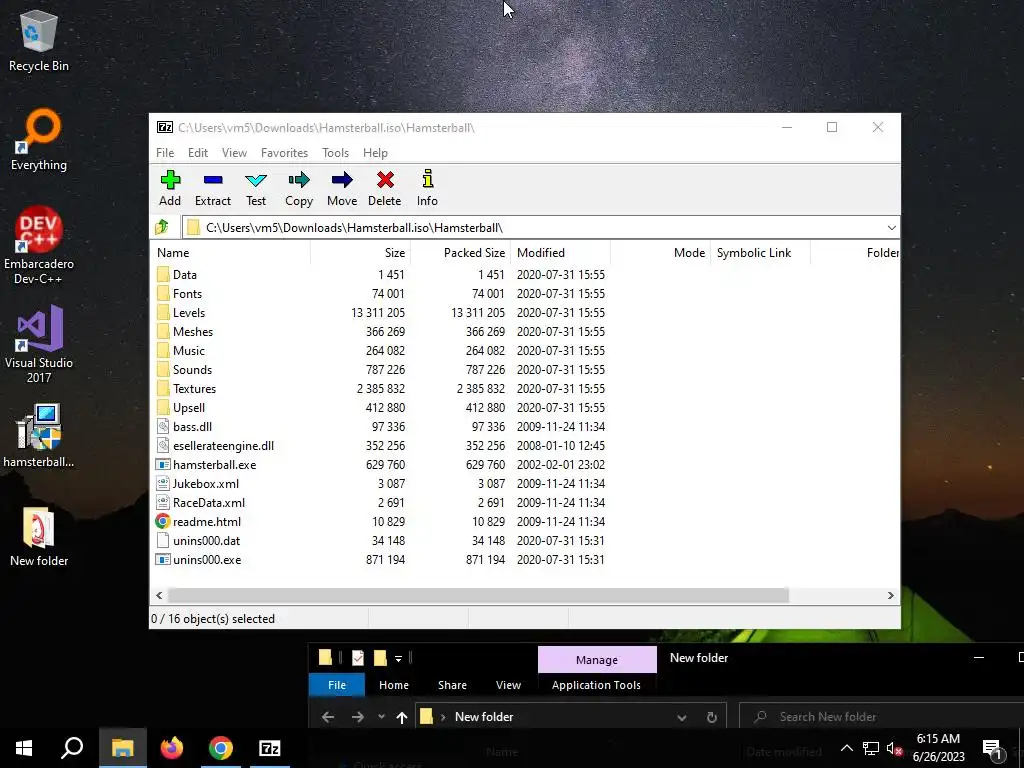Click the 7-Zip horizontal scrollbar thumb
This screenshot has width=1024, height=768.
click(478, 596)
